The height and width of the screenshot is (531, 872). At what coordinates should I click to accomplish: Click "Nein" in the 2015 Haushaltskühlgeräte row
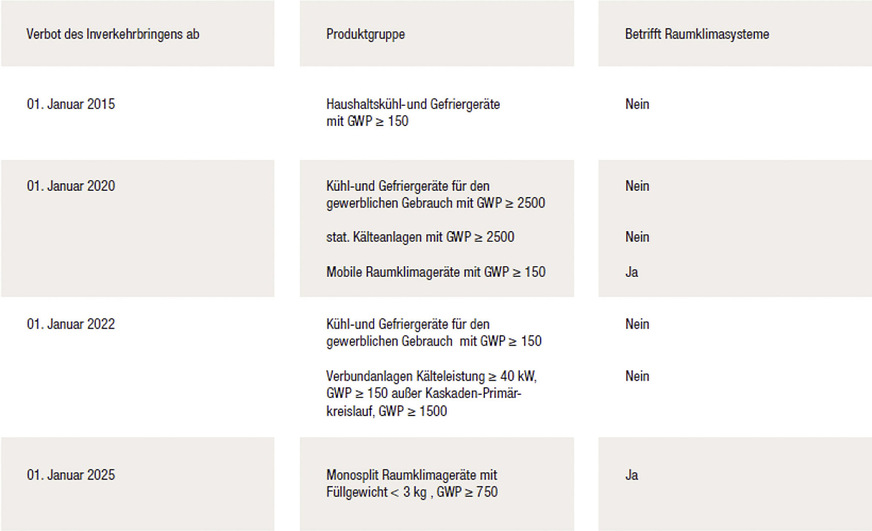pyautogui.click(x=637, y=104)
